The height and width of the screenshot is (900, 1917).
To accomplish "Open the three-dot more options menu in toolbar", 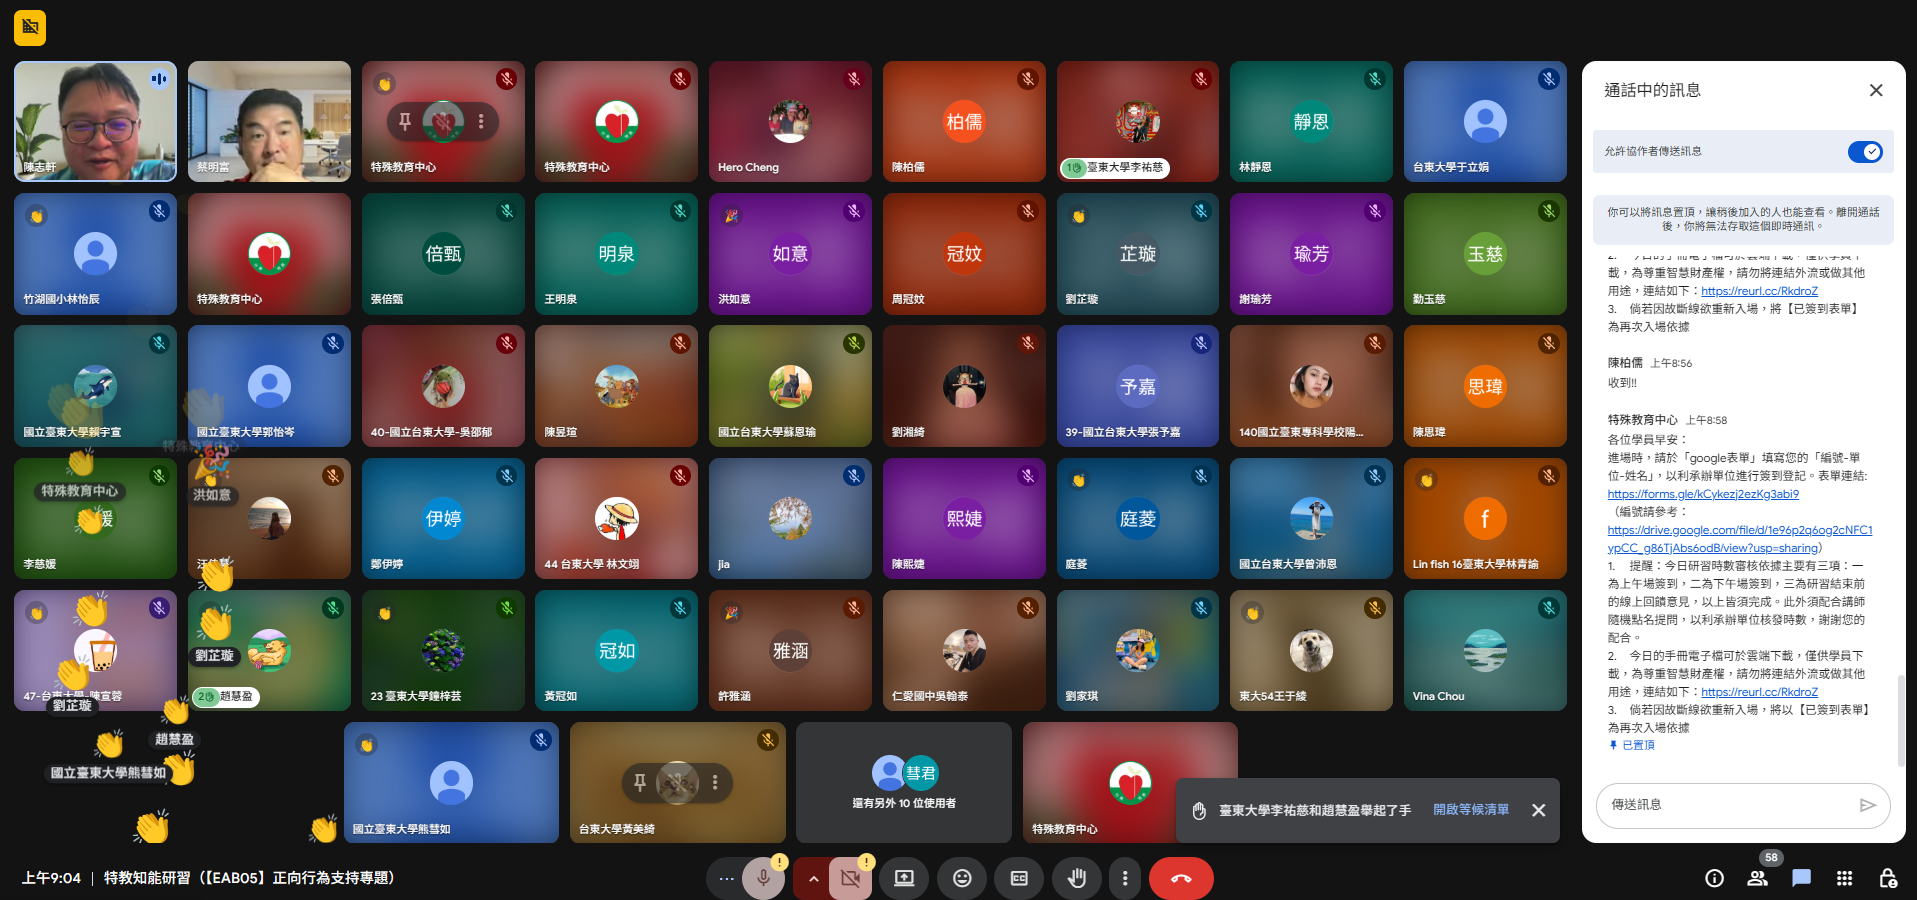I will tap(1125, 878).
